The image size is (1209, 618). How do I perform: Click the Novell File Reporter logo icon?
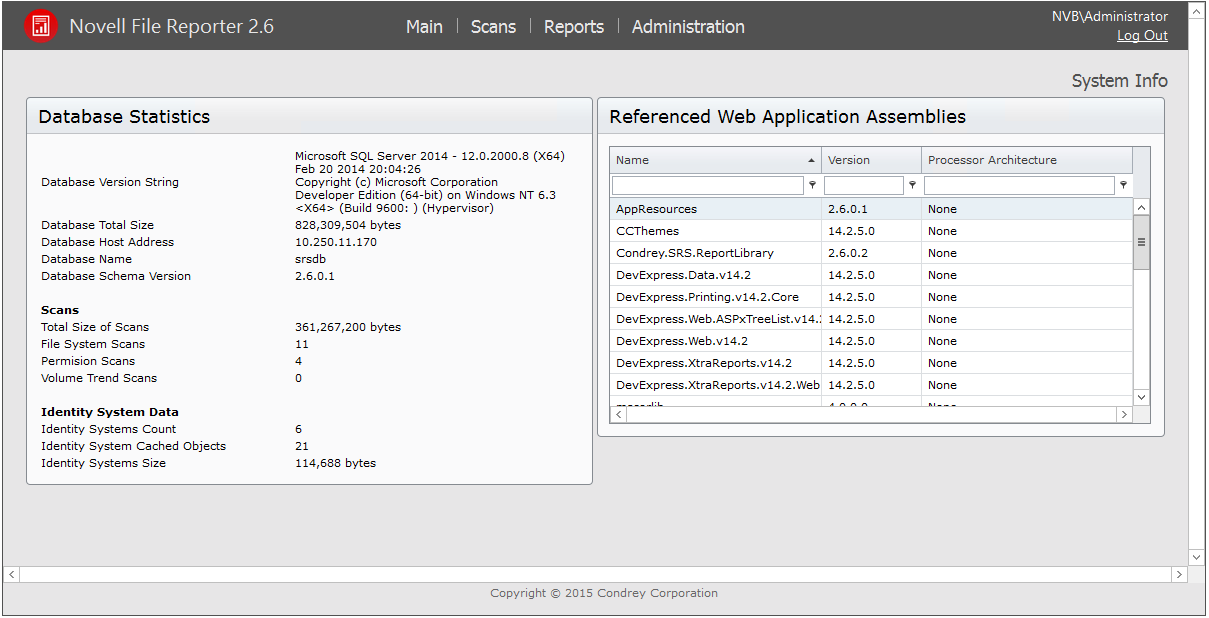point(41,27)
